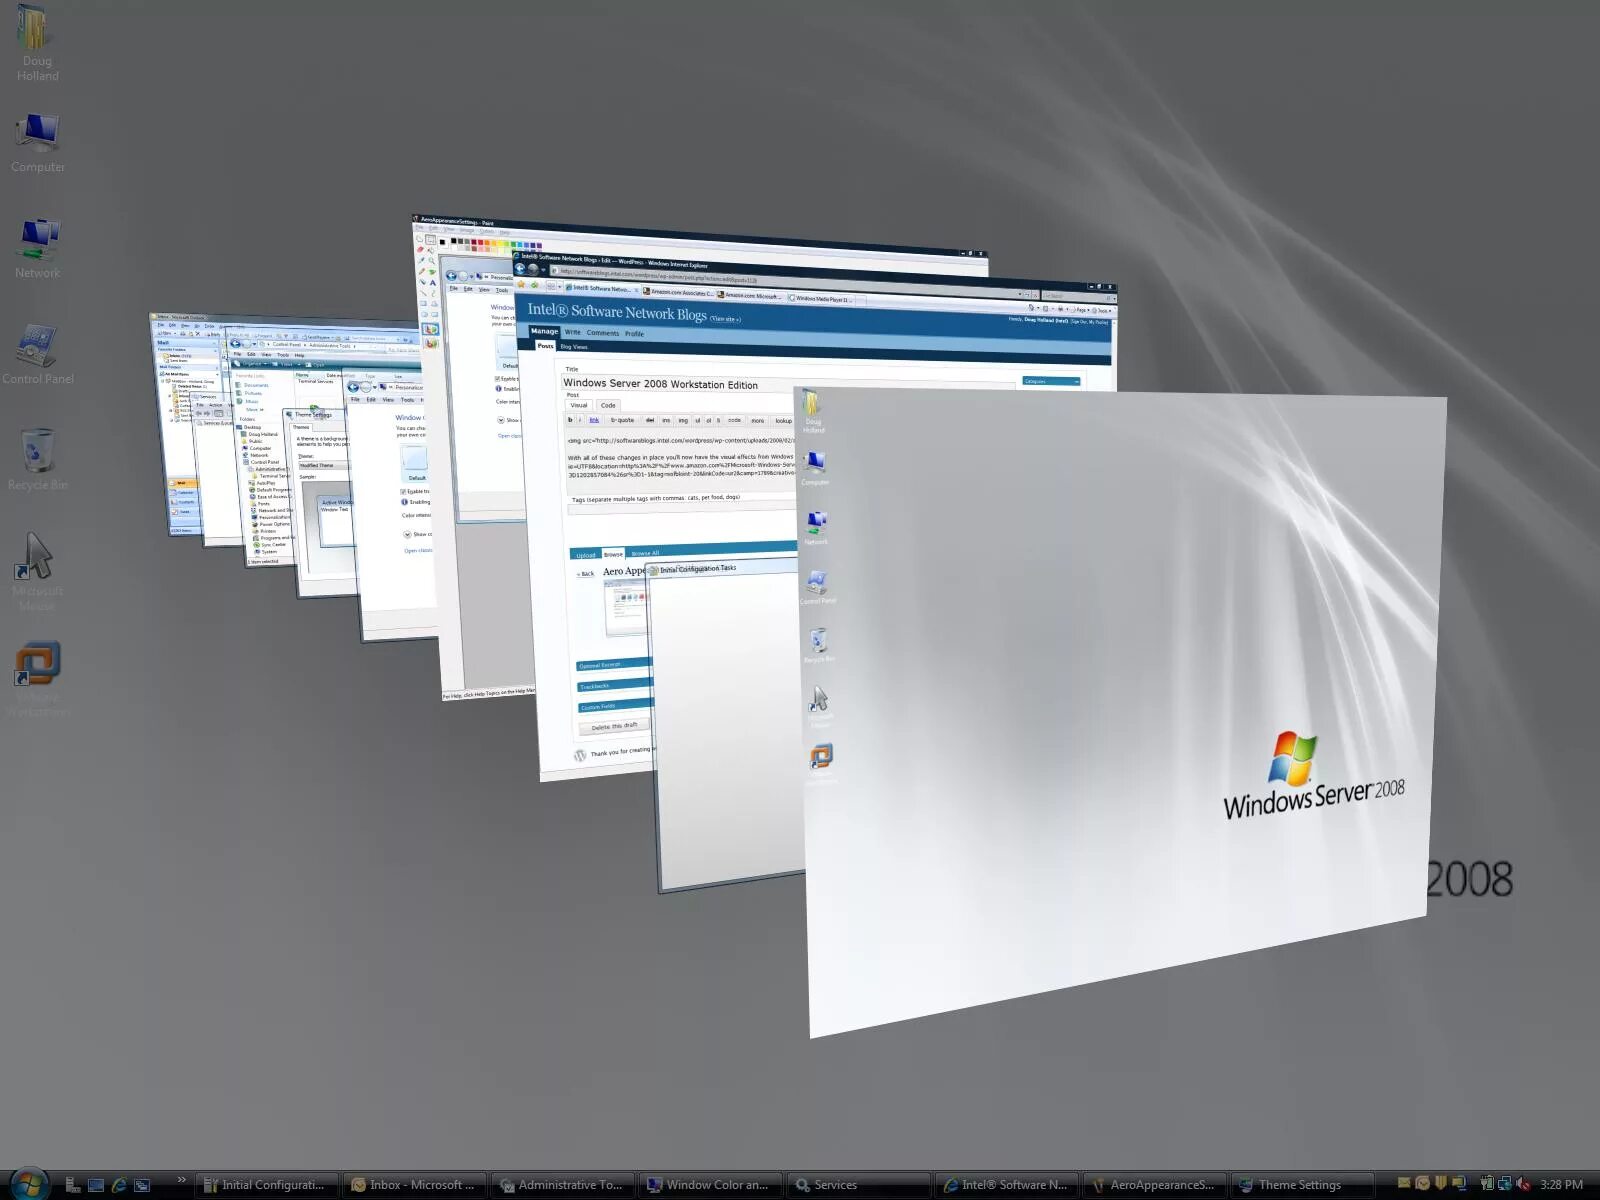Click Recycle Bin inside Desktop thumbnail

click(x=818, y=645)
